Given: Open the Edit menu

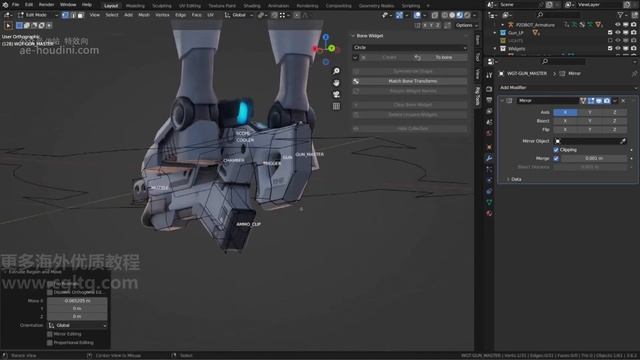Looking at the screenshot, I should tap(29, 4).
